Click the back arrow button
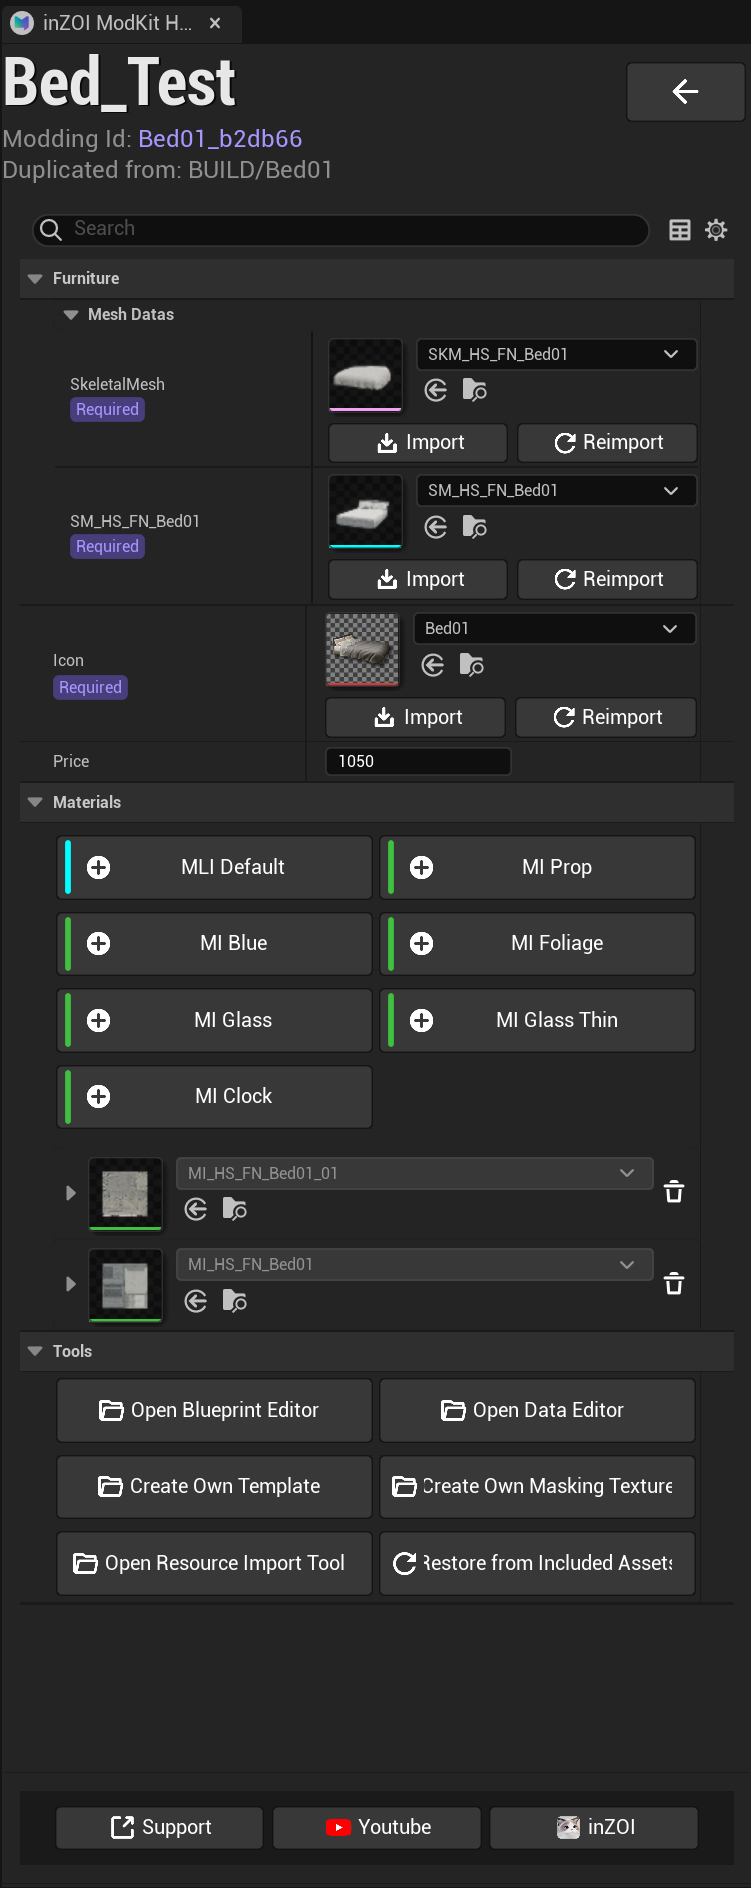This screenshot has width=751, height=1888. (685, 92)
